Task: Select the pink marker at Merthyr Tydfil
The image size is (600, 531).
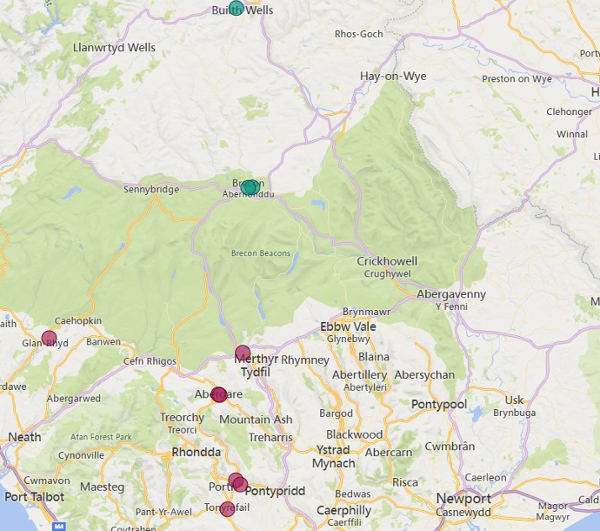Action: click(x=242, y=352)
